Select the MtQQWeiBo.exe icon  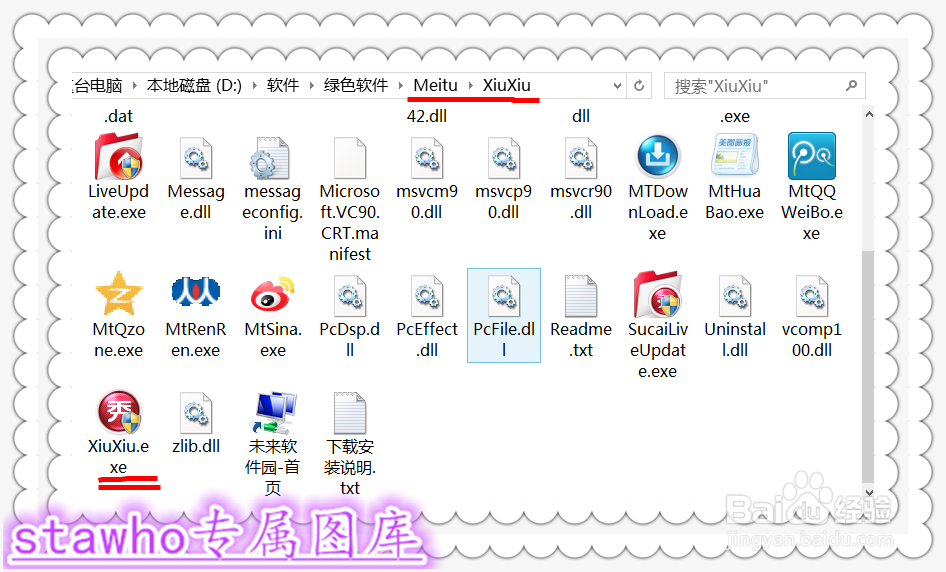[x=811, y=156]
